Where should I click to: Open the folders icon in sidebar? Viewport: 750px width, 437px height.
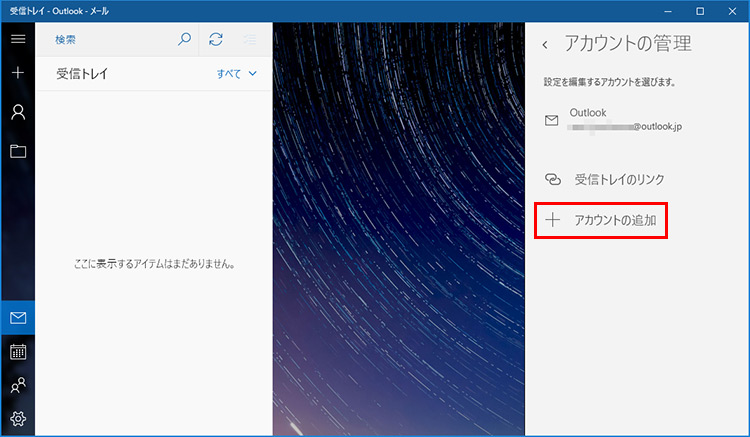17,151
